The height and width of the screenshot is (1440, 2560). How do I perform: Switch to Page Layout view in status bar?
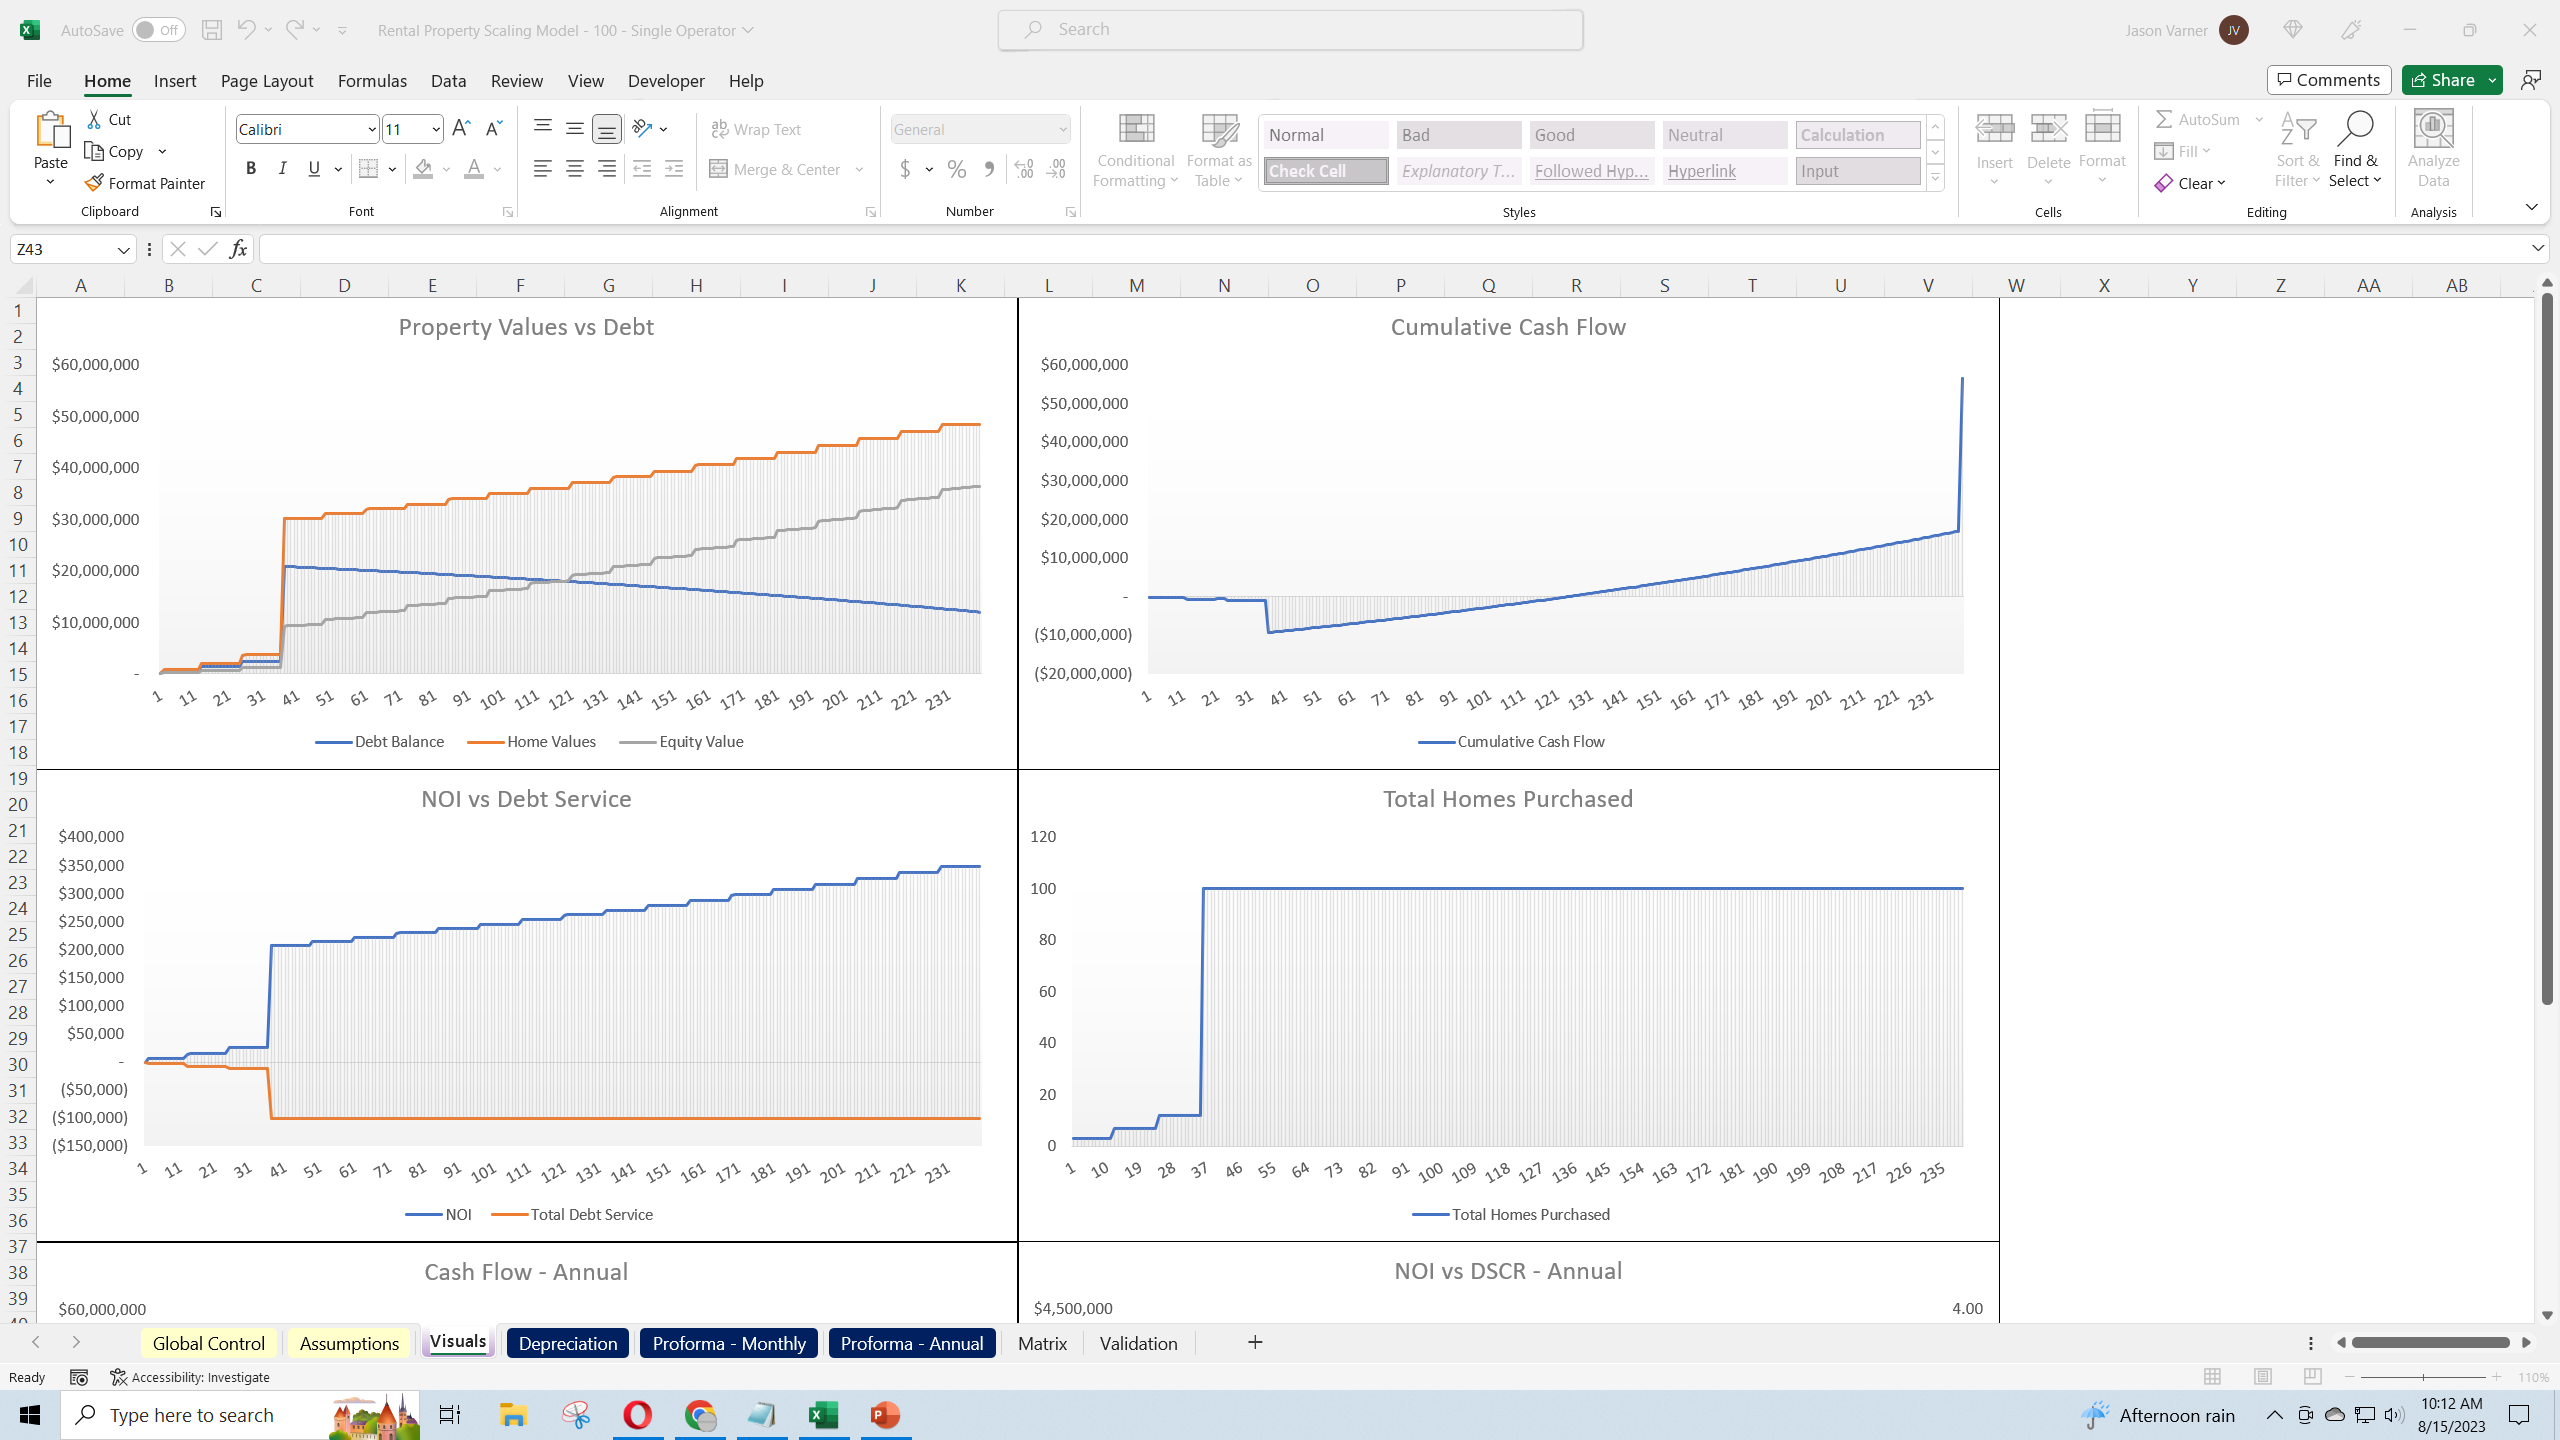tap(2263, 1377)
